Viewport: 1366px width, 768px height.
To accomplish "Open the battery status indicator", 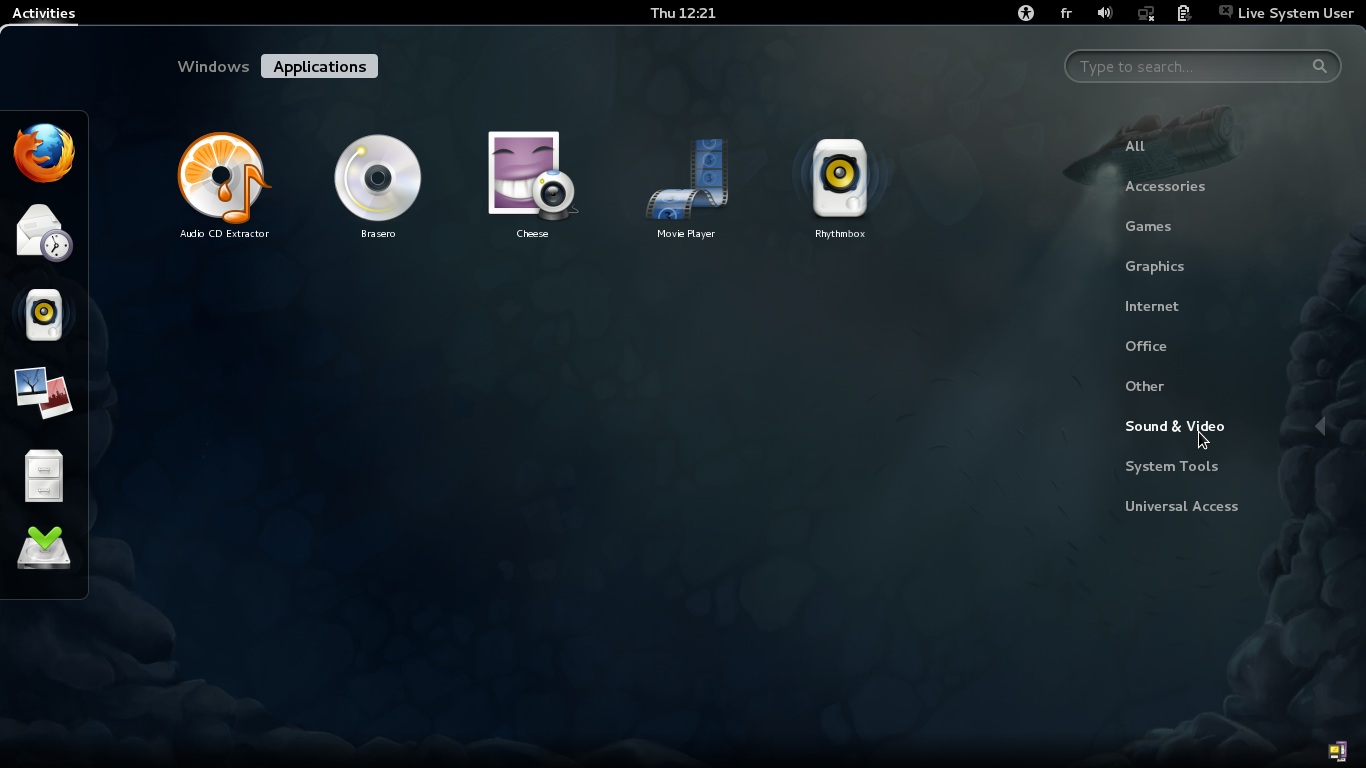I will coord(1184,13).
